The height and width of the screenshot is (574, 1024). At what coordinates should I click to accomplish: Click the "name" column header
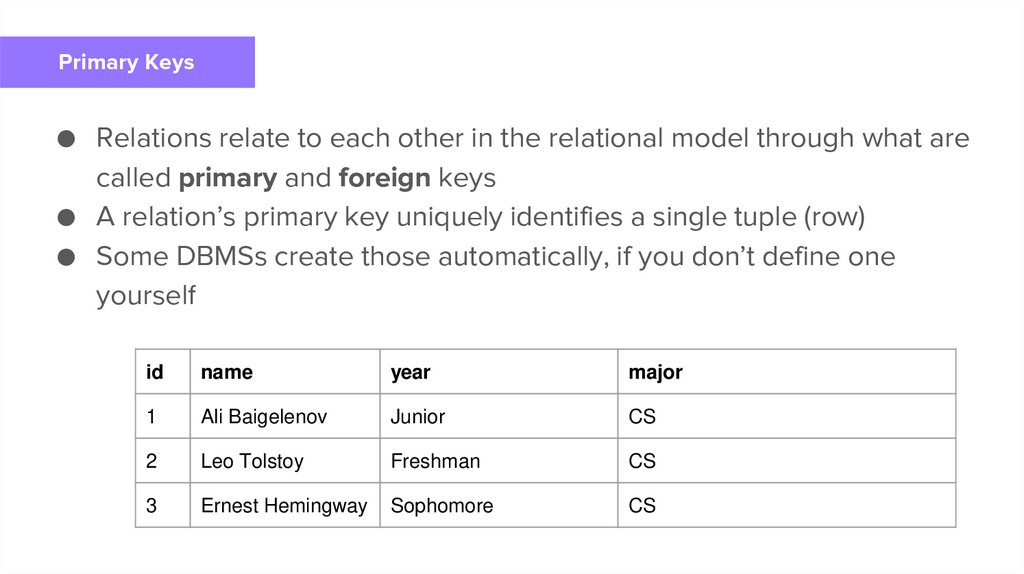[x=227, y=372]
